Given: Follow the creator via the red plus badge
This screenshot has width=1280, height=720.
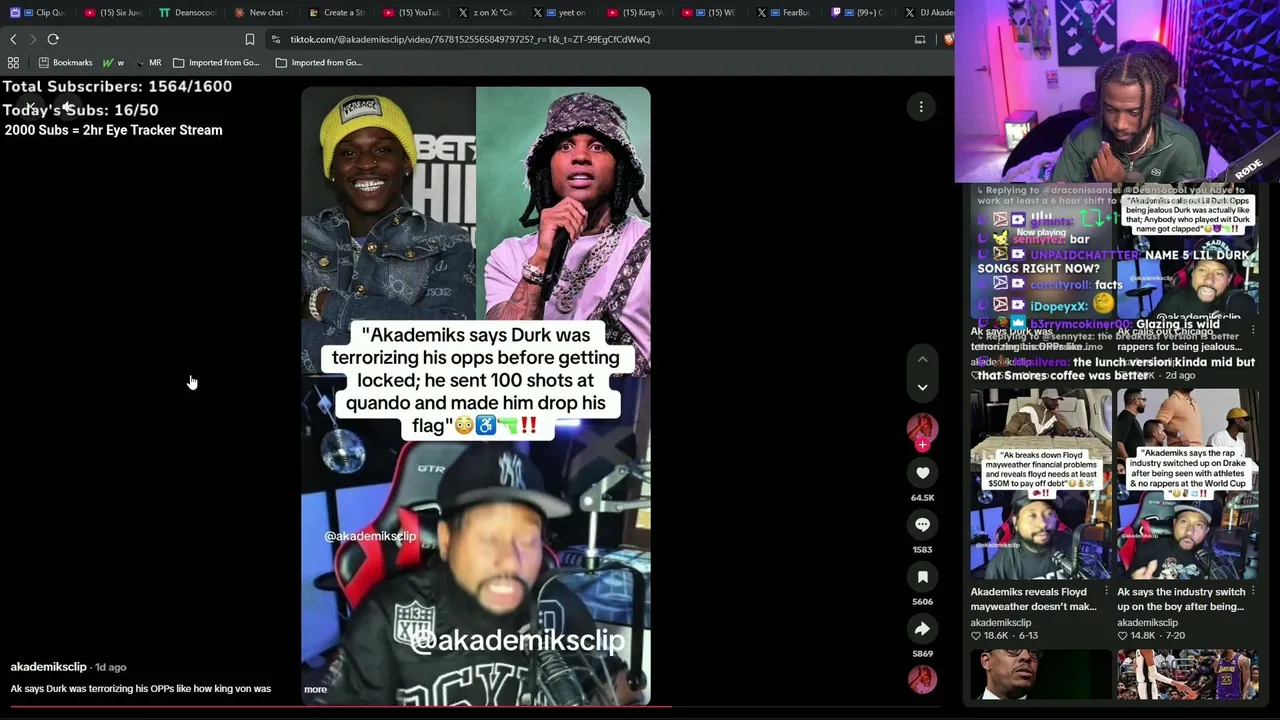Looking at the screenshot, I should tap(922, 445).
